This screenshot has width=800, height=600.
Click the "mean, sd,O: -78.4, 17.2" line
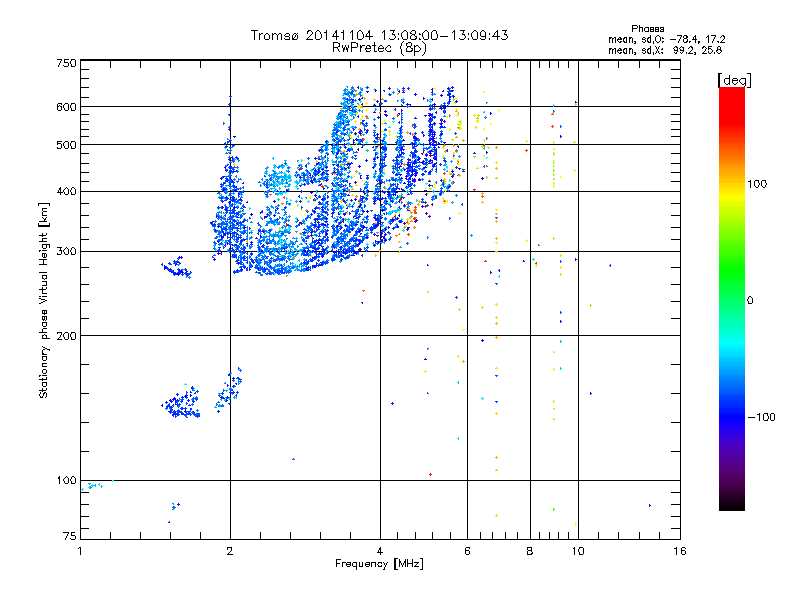666,39
